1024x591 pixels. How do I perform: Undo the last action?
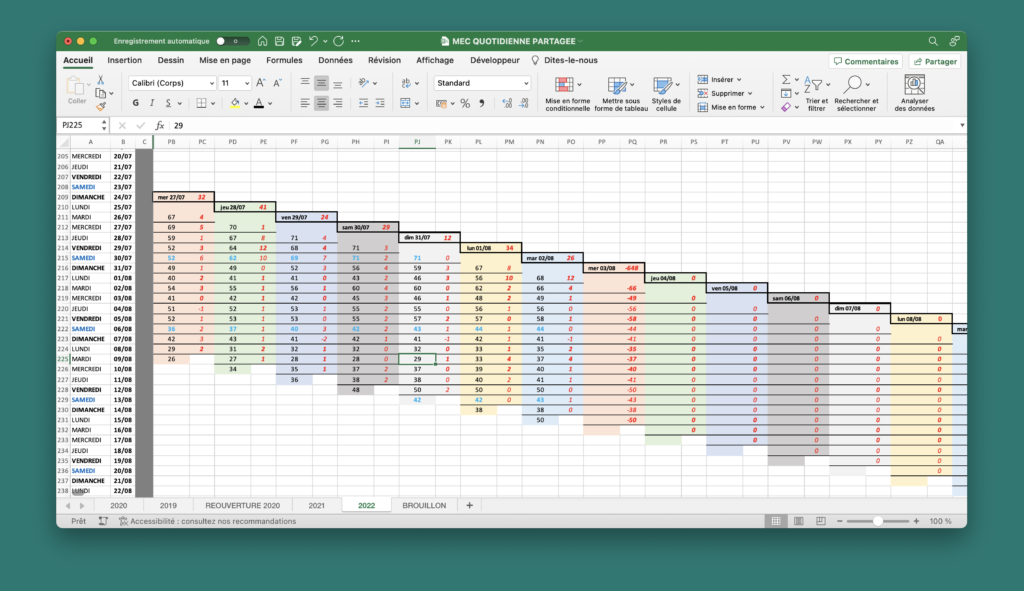pyautogui.click(x=313, y=41)
